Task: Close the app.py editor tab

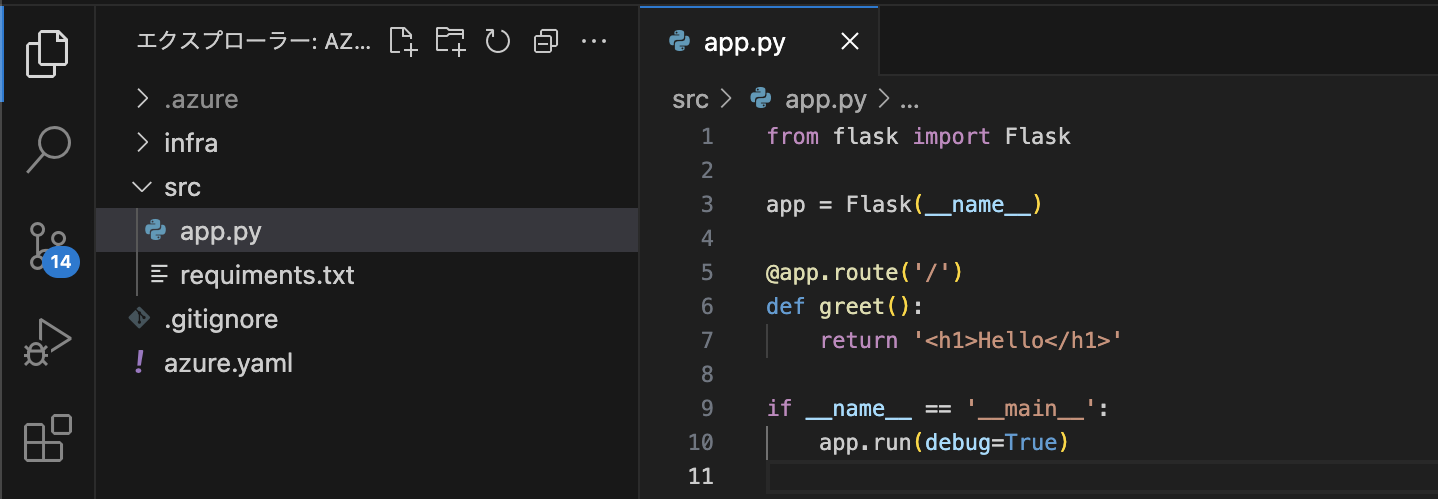Action: (849, 41)
